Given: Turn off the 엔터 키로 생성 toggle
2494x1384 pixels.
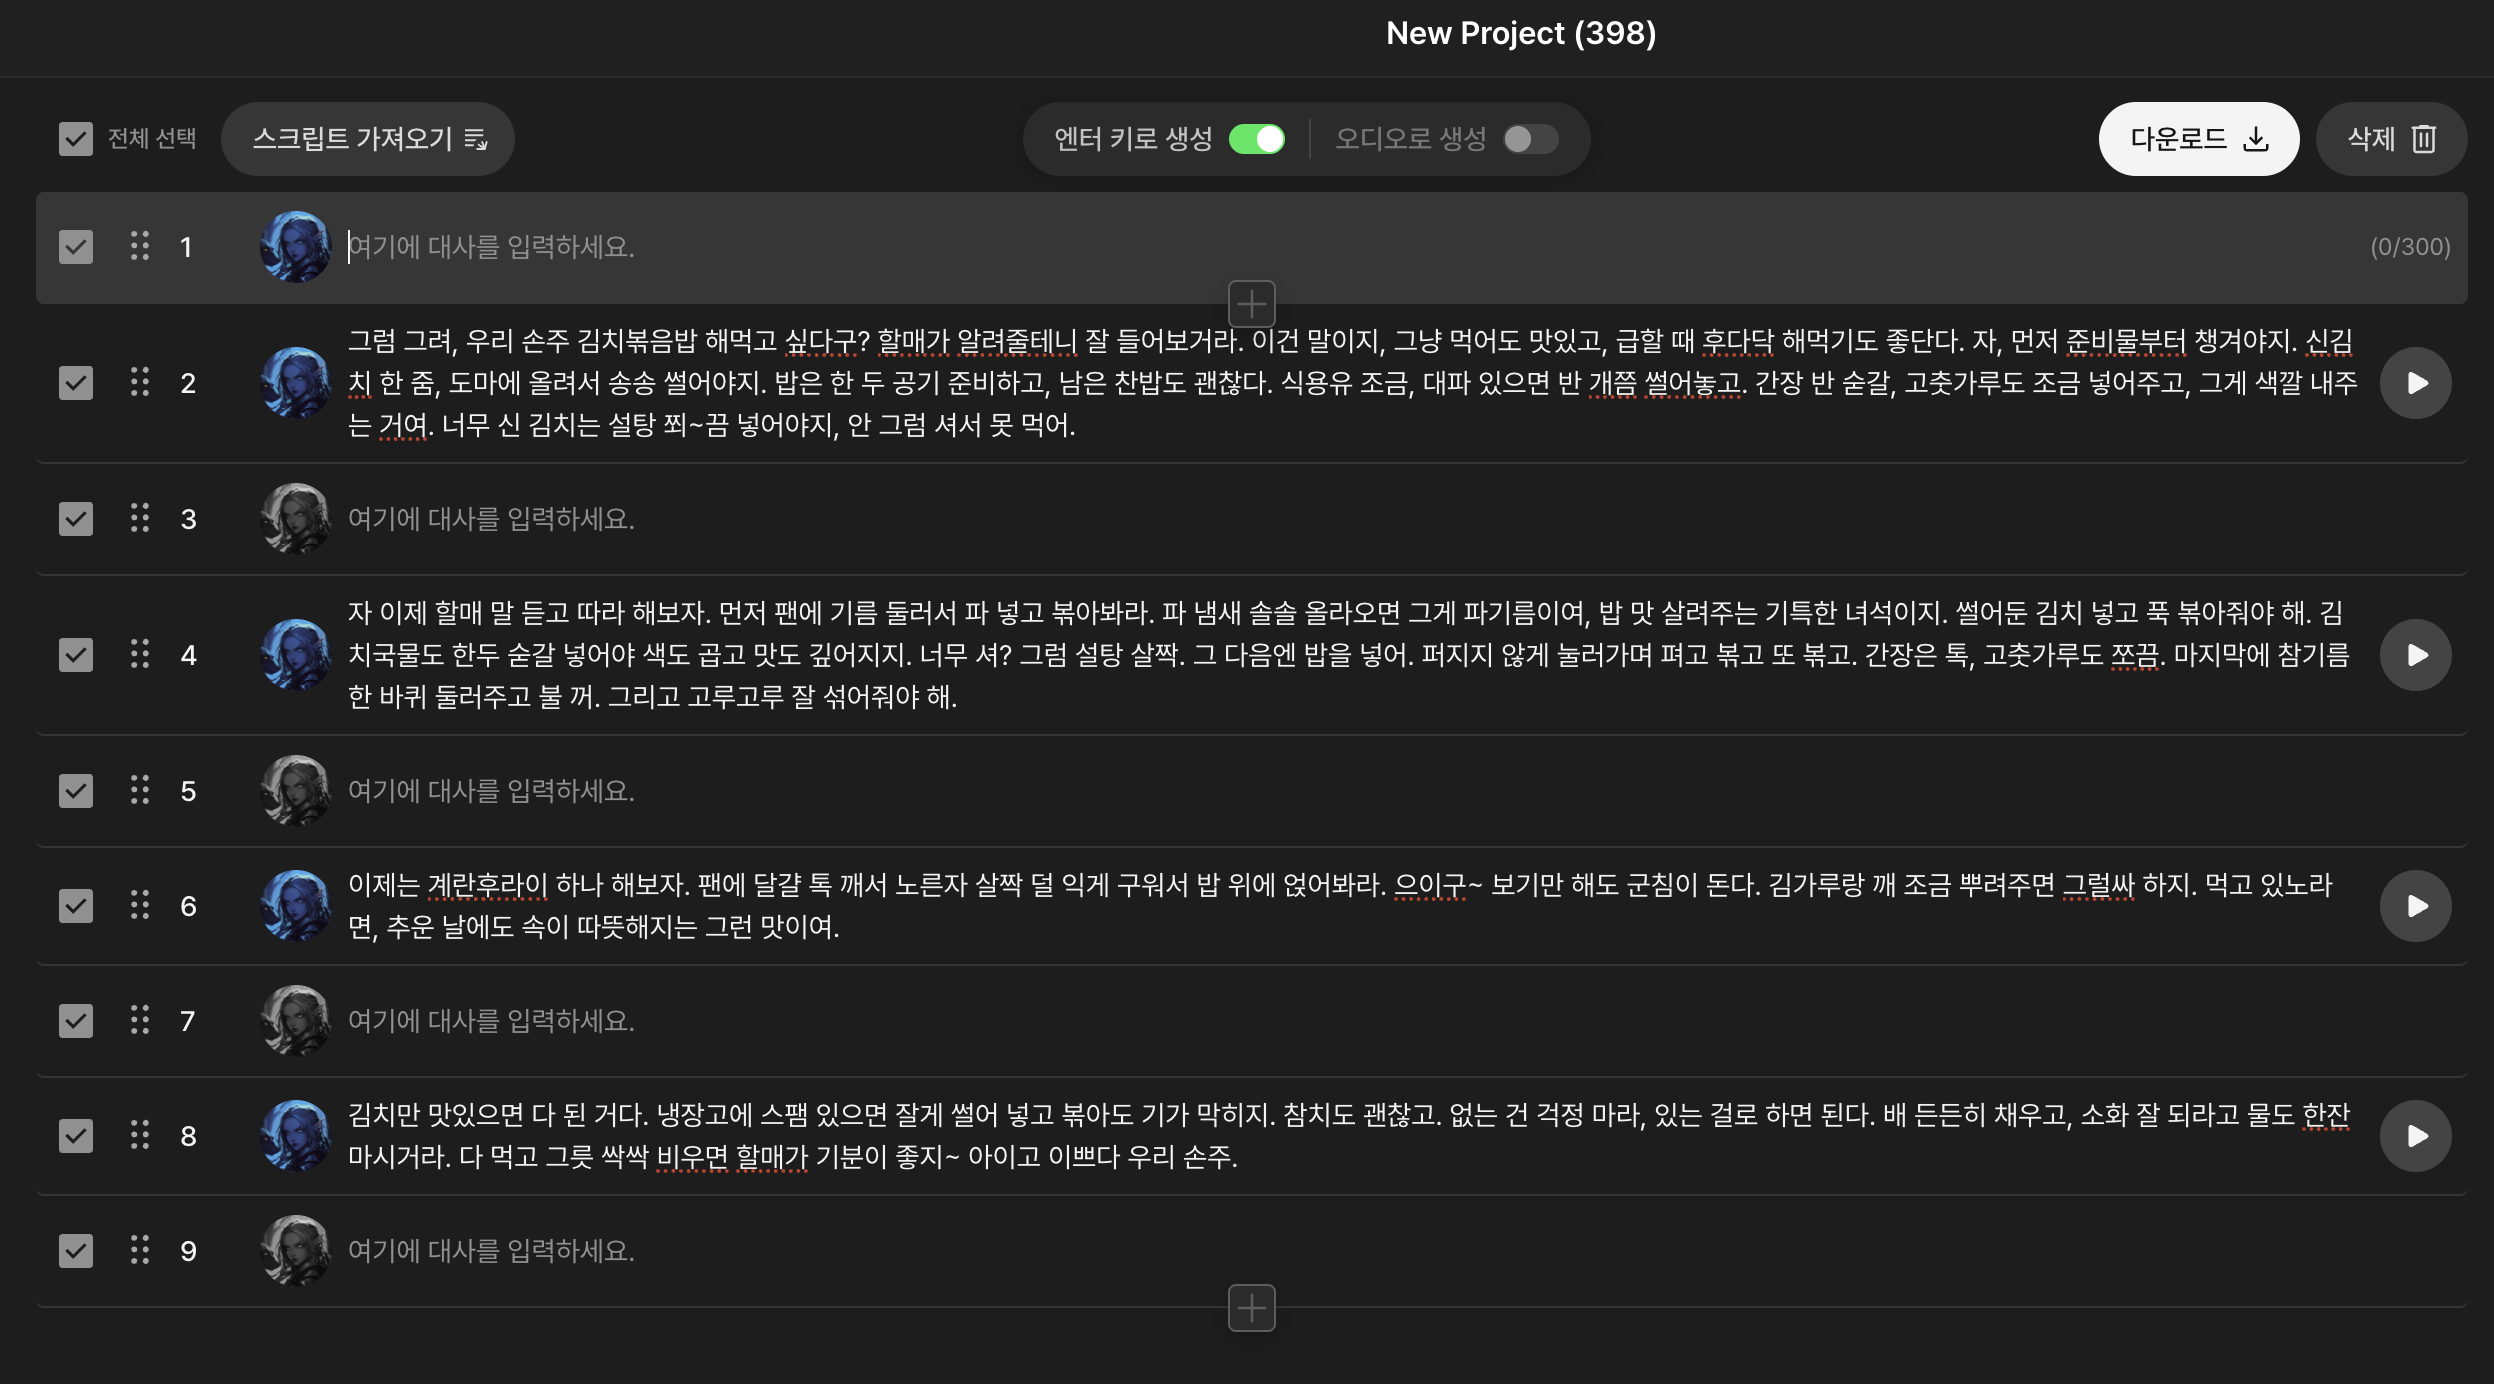Looking at the screenshot, I should click(1257, 139).
